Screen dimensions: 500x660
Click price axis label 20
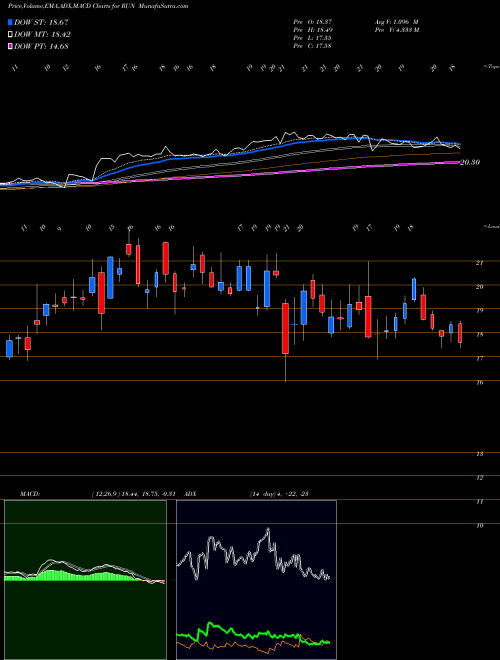point(479,287)
